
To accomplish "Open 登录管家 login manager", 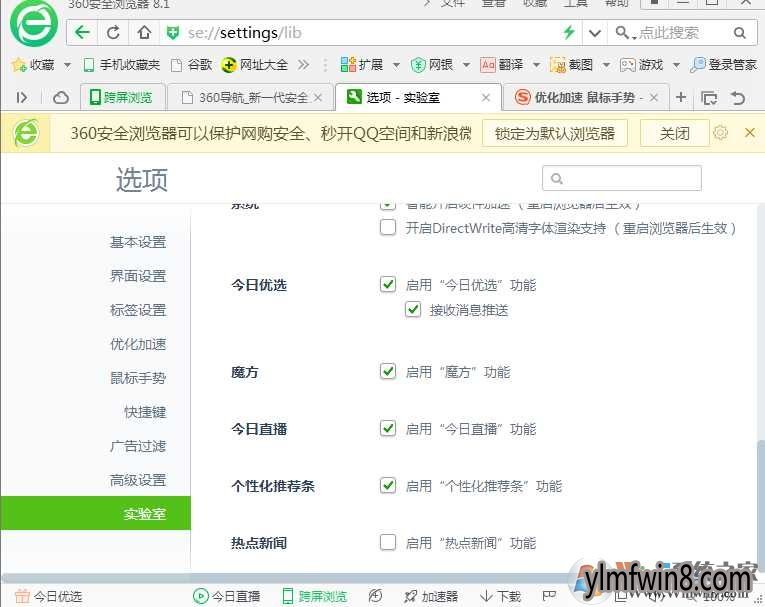I will click(x=723, y=64).
